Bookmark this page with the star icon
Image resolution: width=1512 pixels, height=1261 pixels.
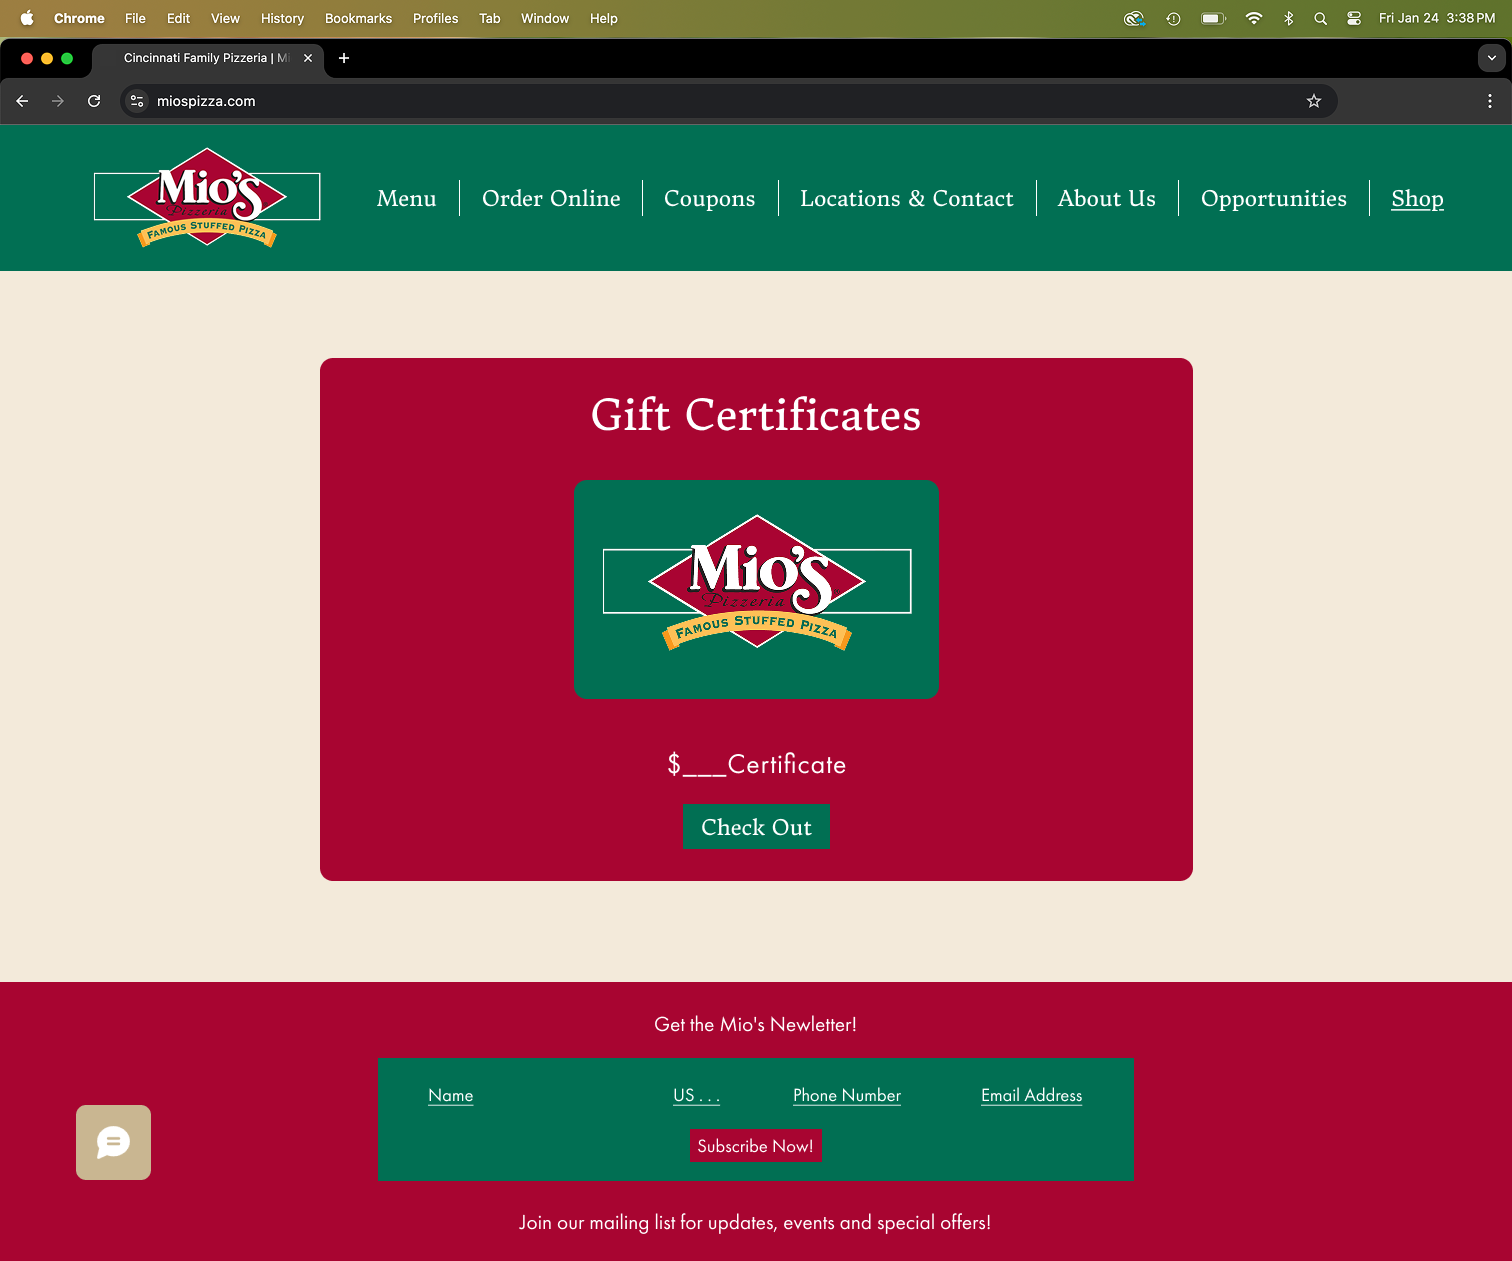click(1314, 101)
